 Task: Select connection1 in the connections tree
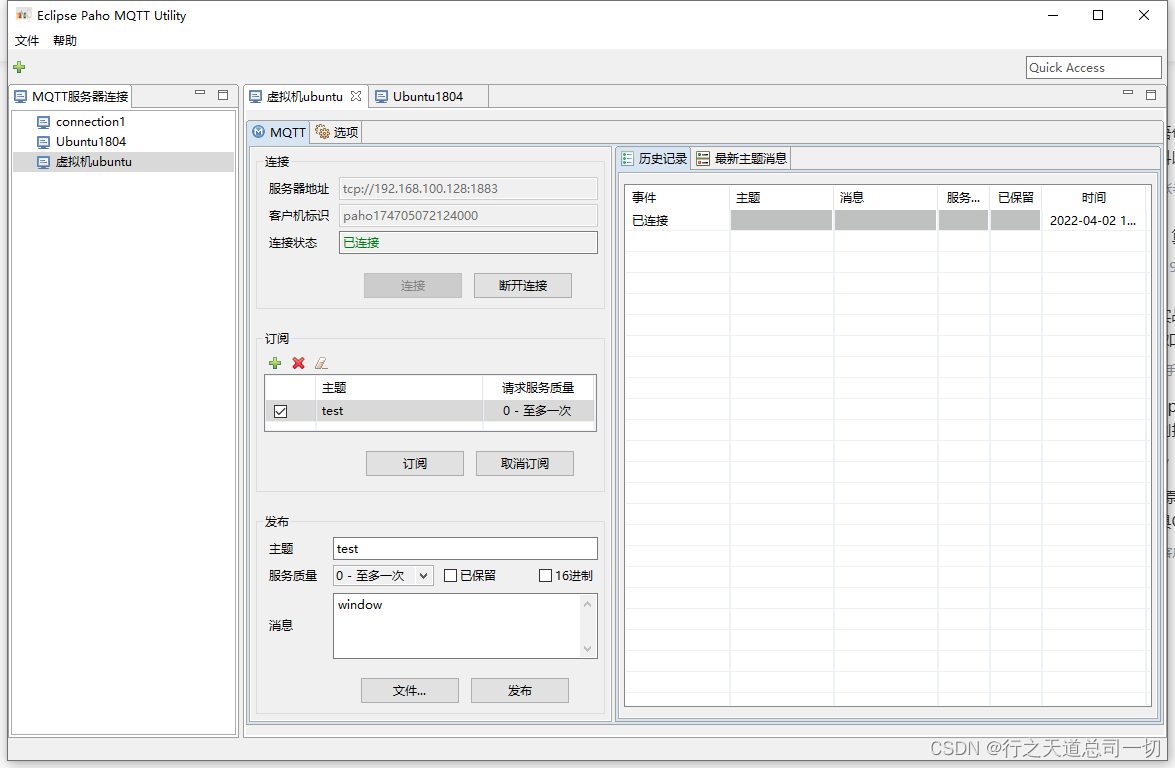91,122
